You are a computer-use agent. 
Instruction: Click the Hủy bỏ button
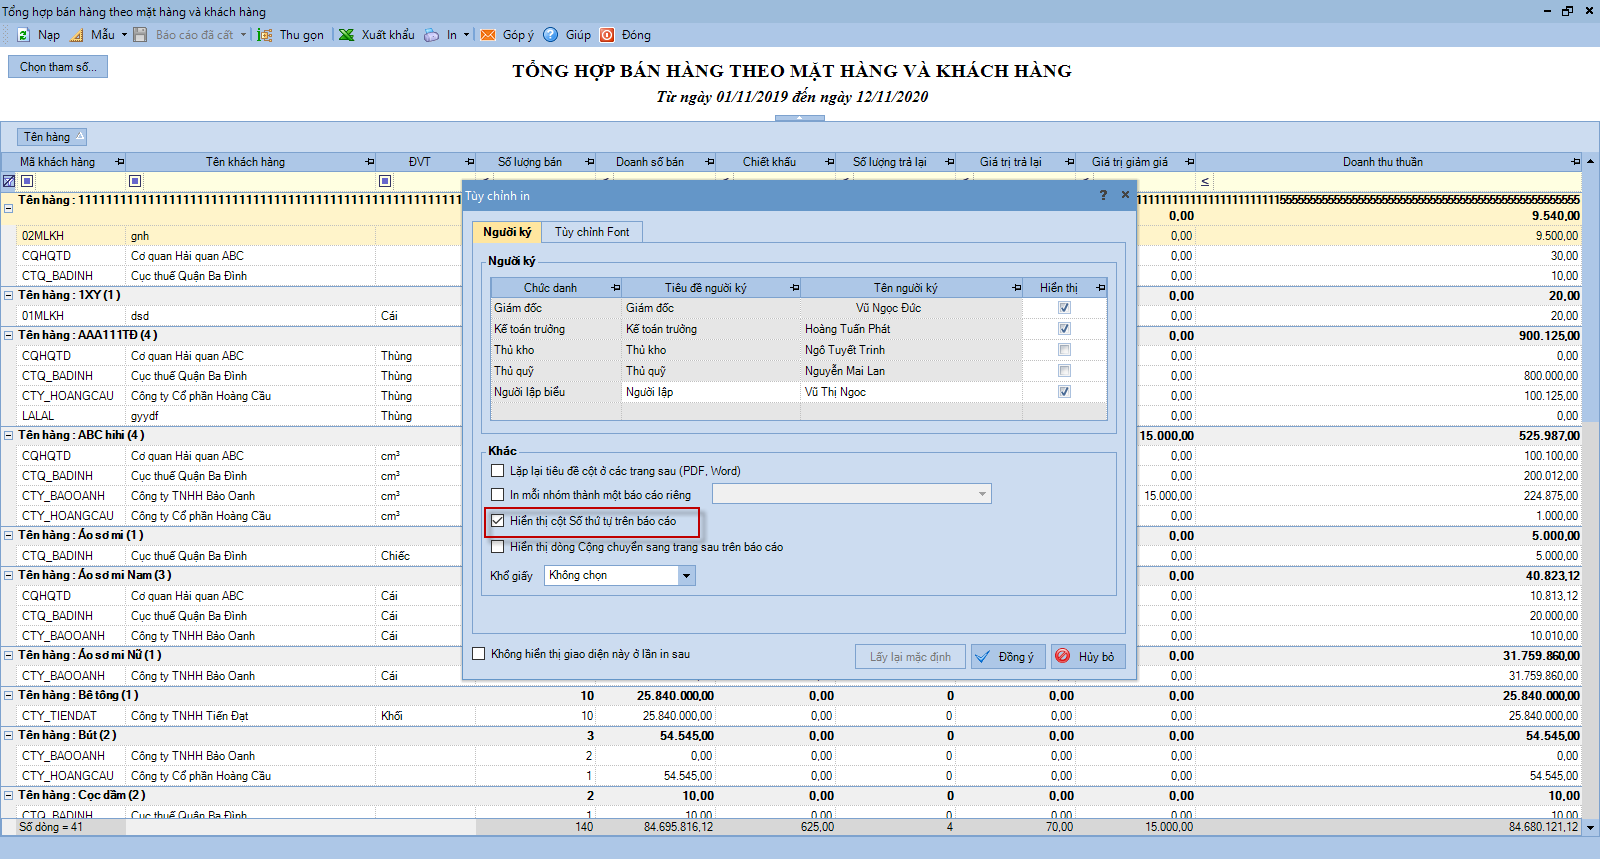pos(1088,657)
